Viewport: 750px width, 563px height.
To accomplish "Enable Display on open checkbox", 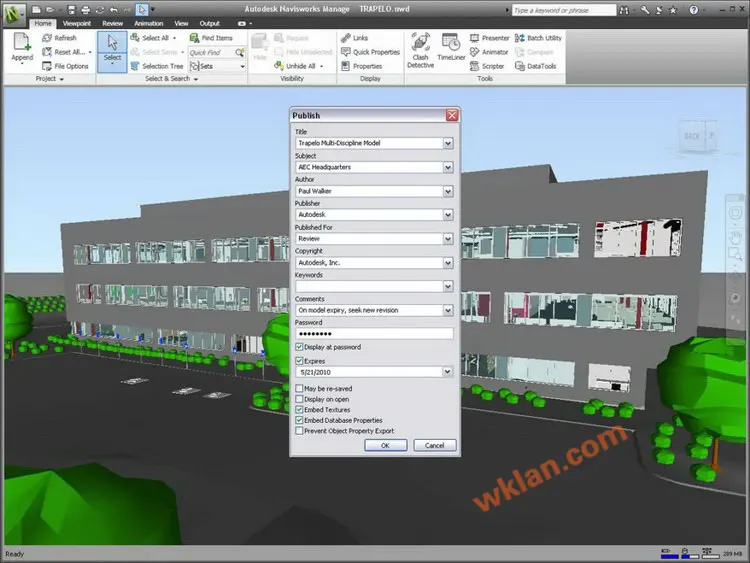I will (x=299, y=399).
